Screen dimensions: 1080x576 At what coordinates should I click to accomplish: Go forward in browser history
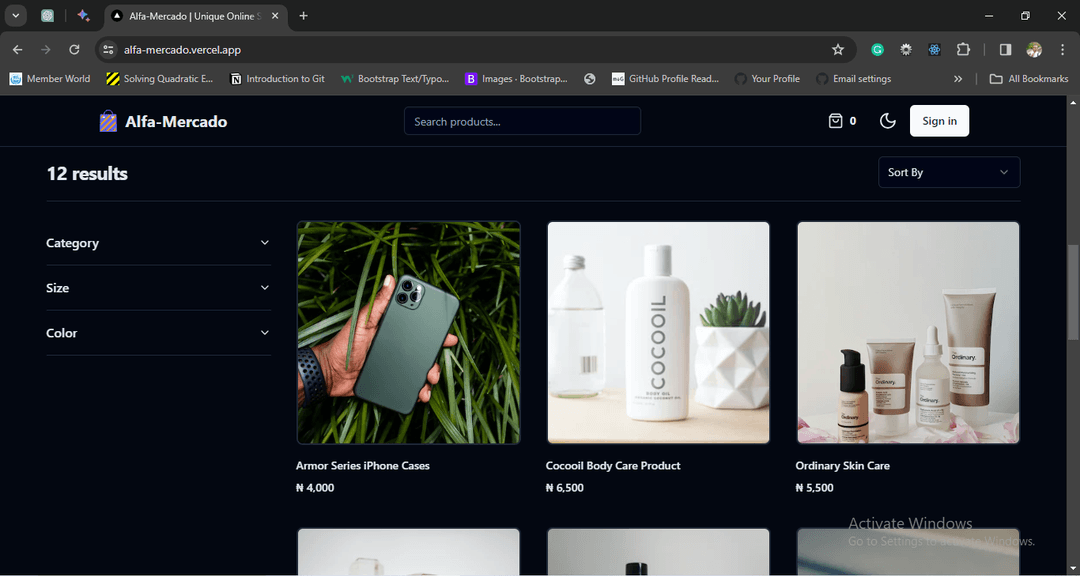click(46, 50)
